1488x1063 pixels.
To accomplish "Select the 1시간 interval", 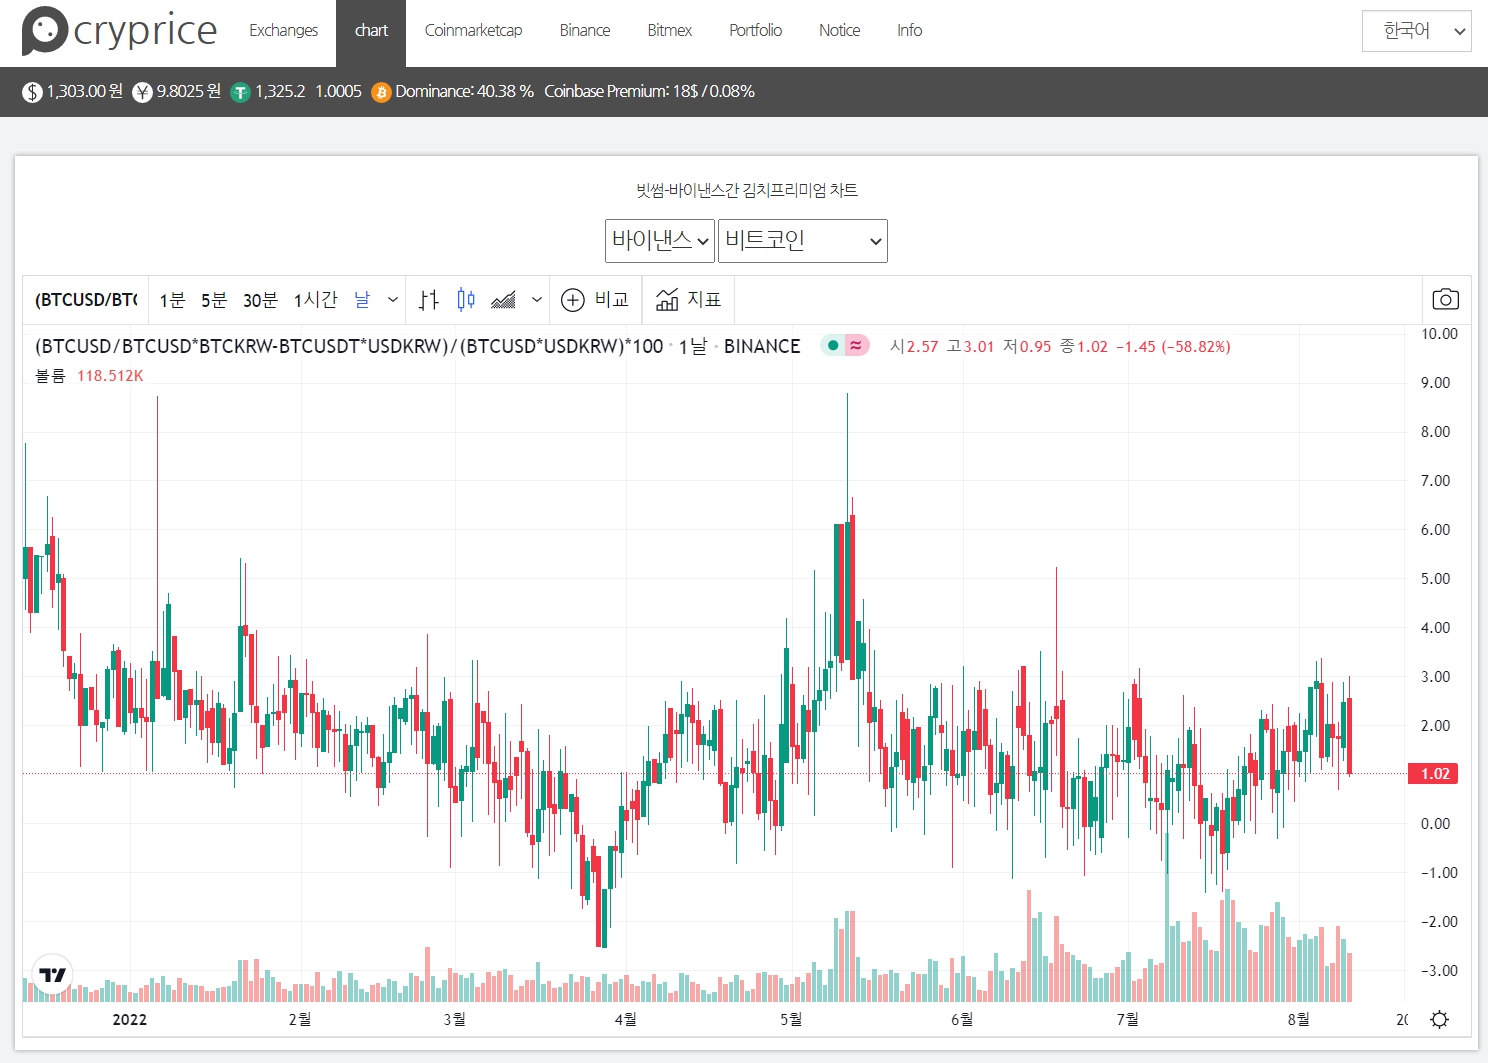I will tap(315, 300).
